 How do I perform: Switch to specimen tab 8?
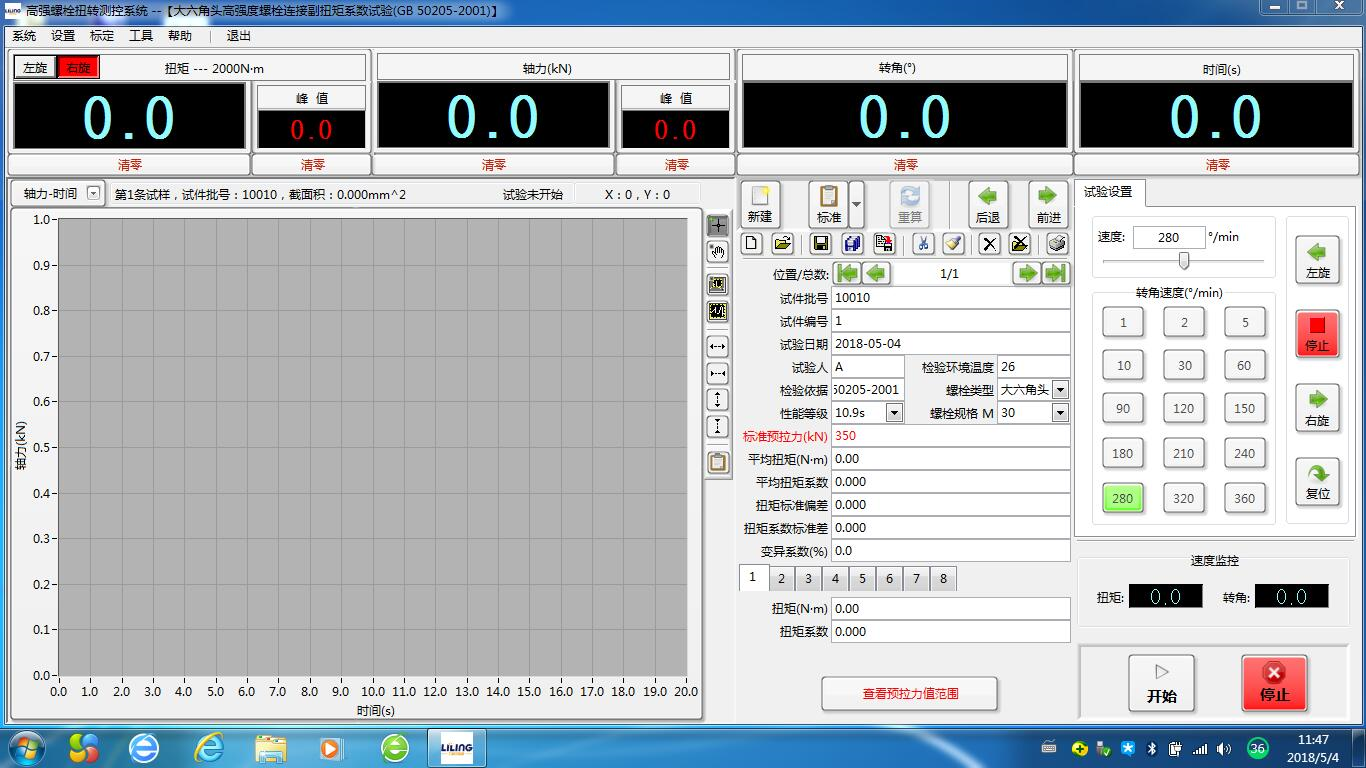pos(943,578)
